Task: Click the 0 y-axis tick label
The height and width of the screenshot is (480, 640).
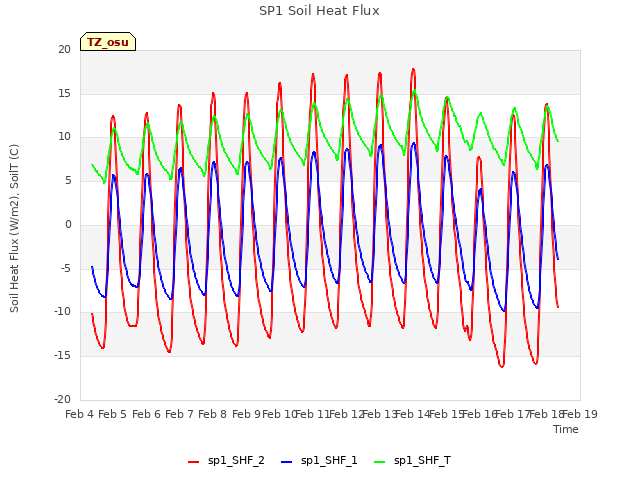Action: point(68,224)
